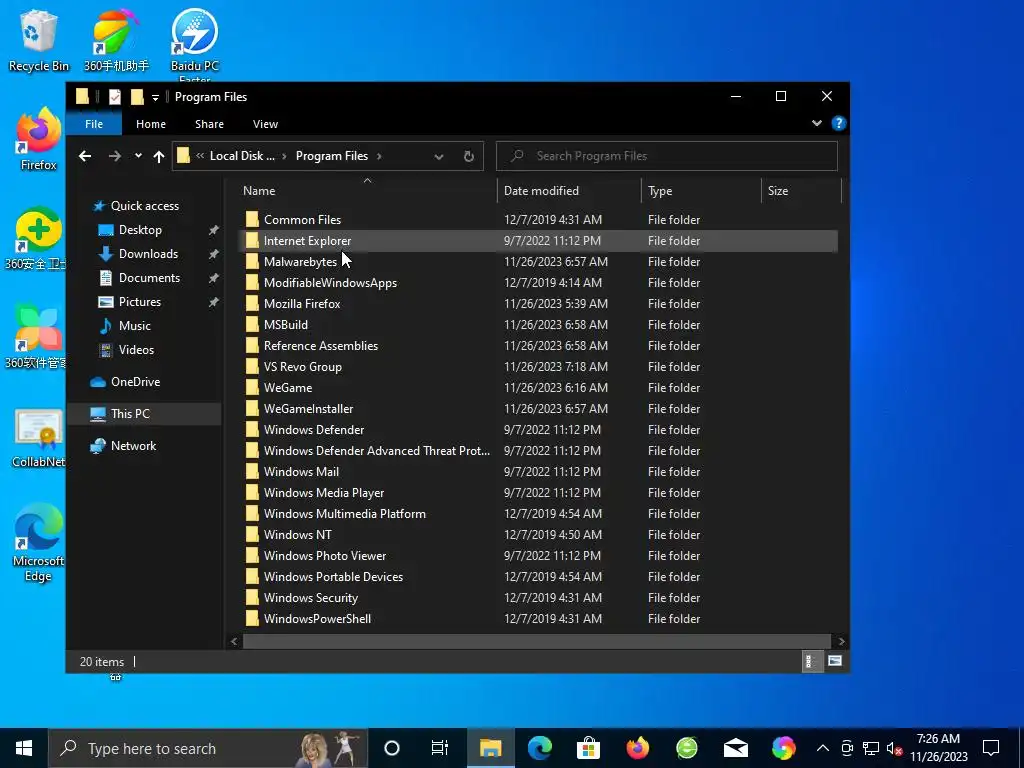Open Task View on taskbar
1024x768 pixels.
[440, 748]
